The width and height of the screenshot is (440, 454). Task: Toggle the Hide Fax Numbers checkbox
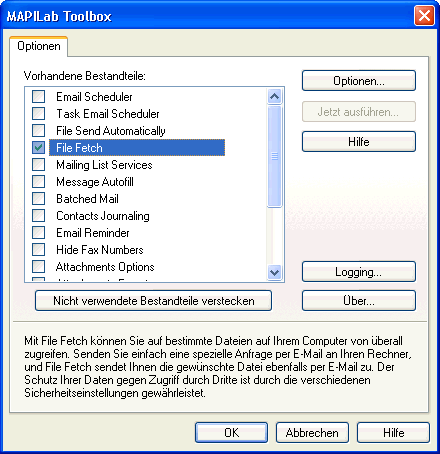[38, 250]
